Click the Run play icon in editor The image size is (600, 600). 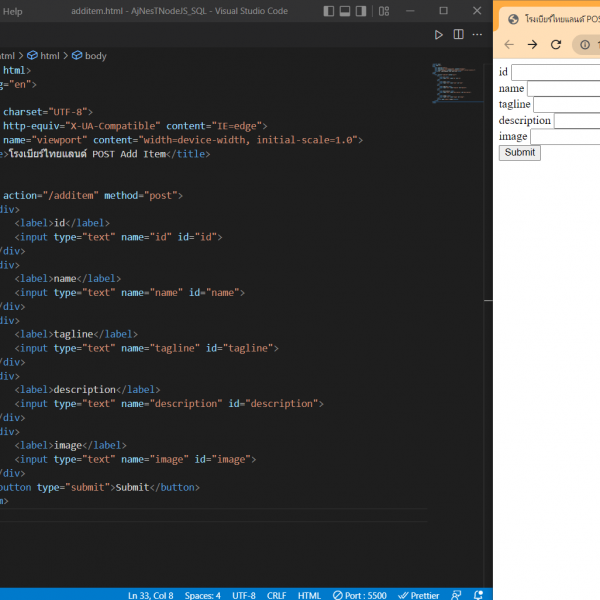pos(438,34)
